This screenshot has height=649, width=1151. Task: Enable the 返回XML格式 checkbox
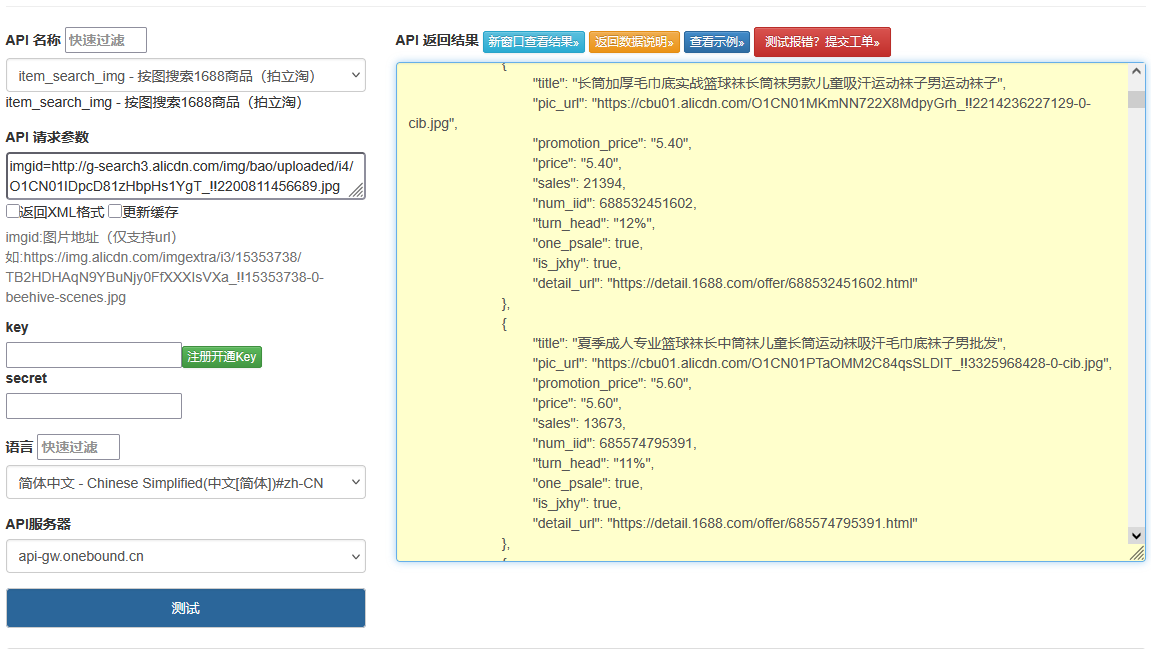10,211
